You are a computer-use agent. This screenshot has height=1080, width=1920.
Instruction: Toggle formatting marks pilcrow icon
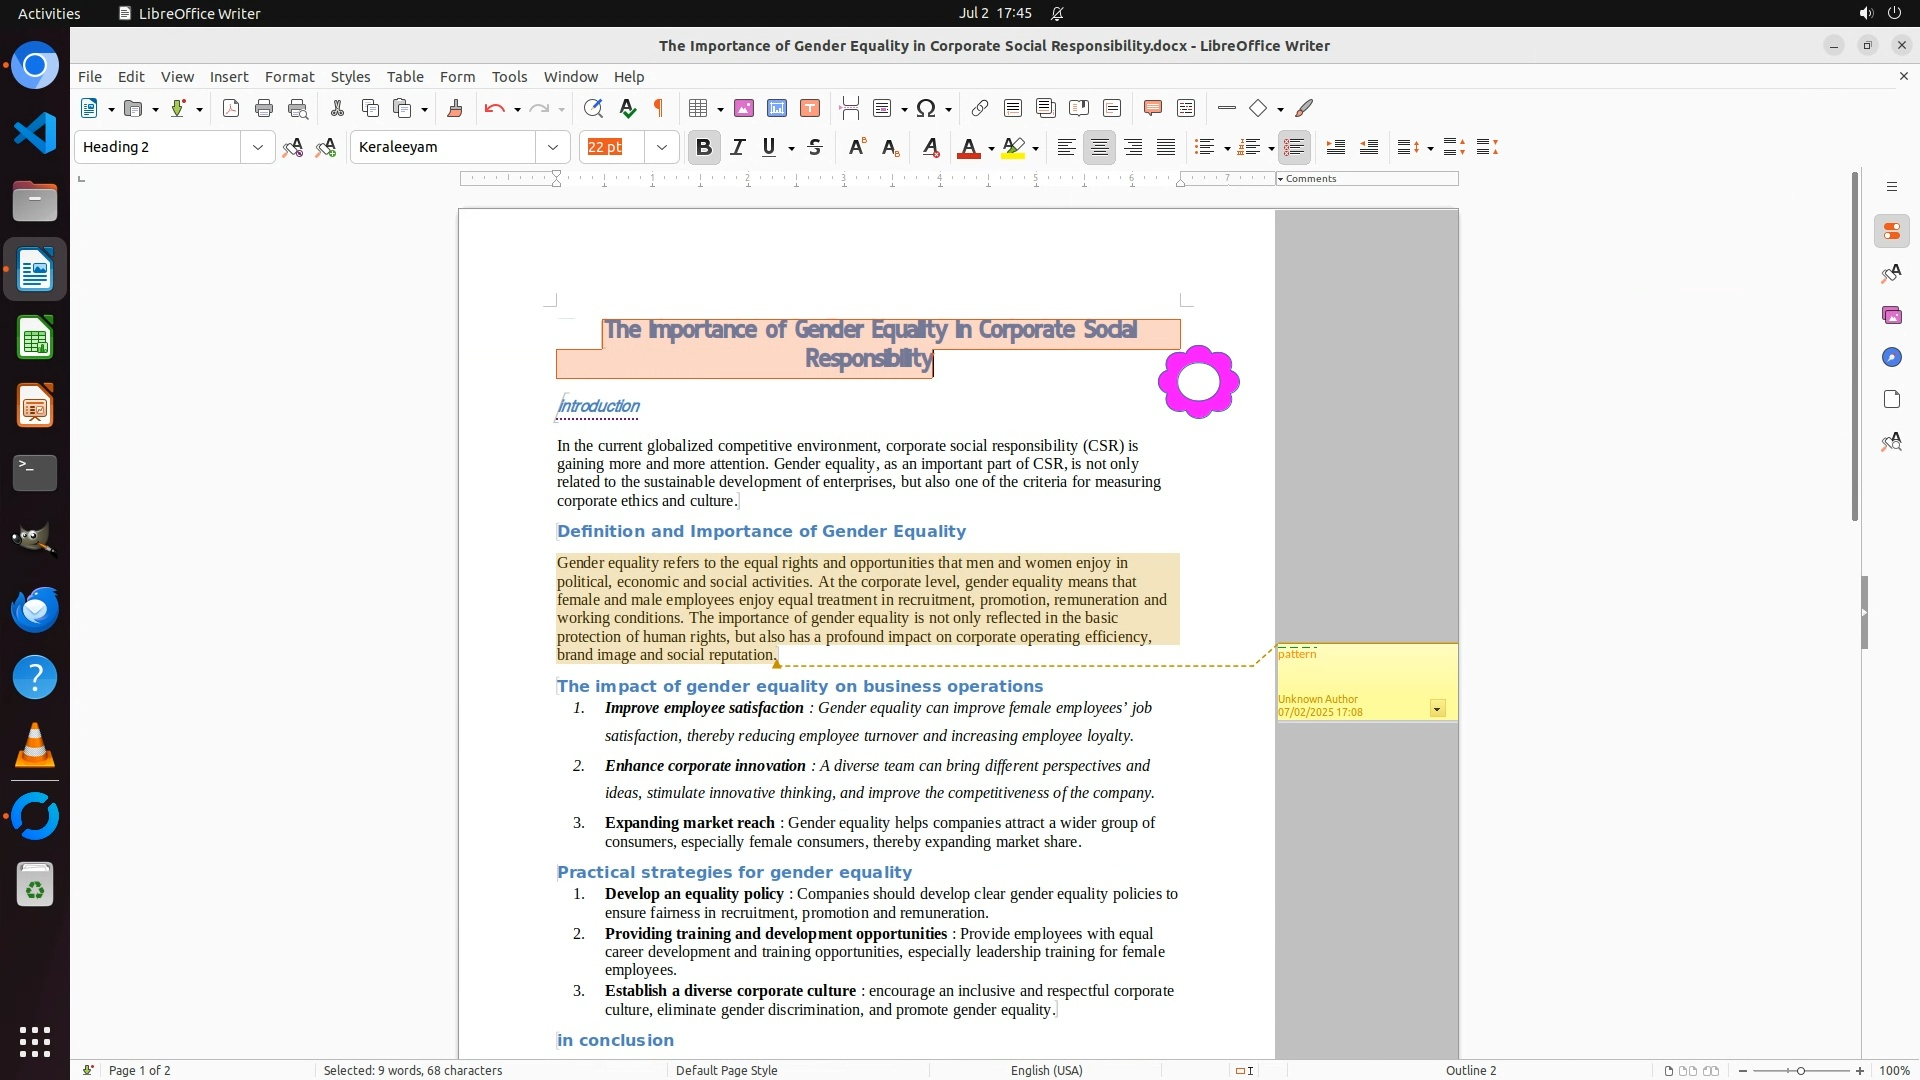(659, 108)
